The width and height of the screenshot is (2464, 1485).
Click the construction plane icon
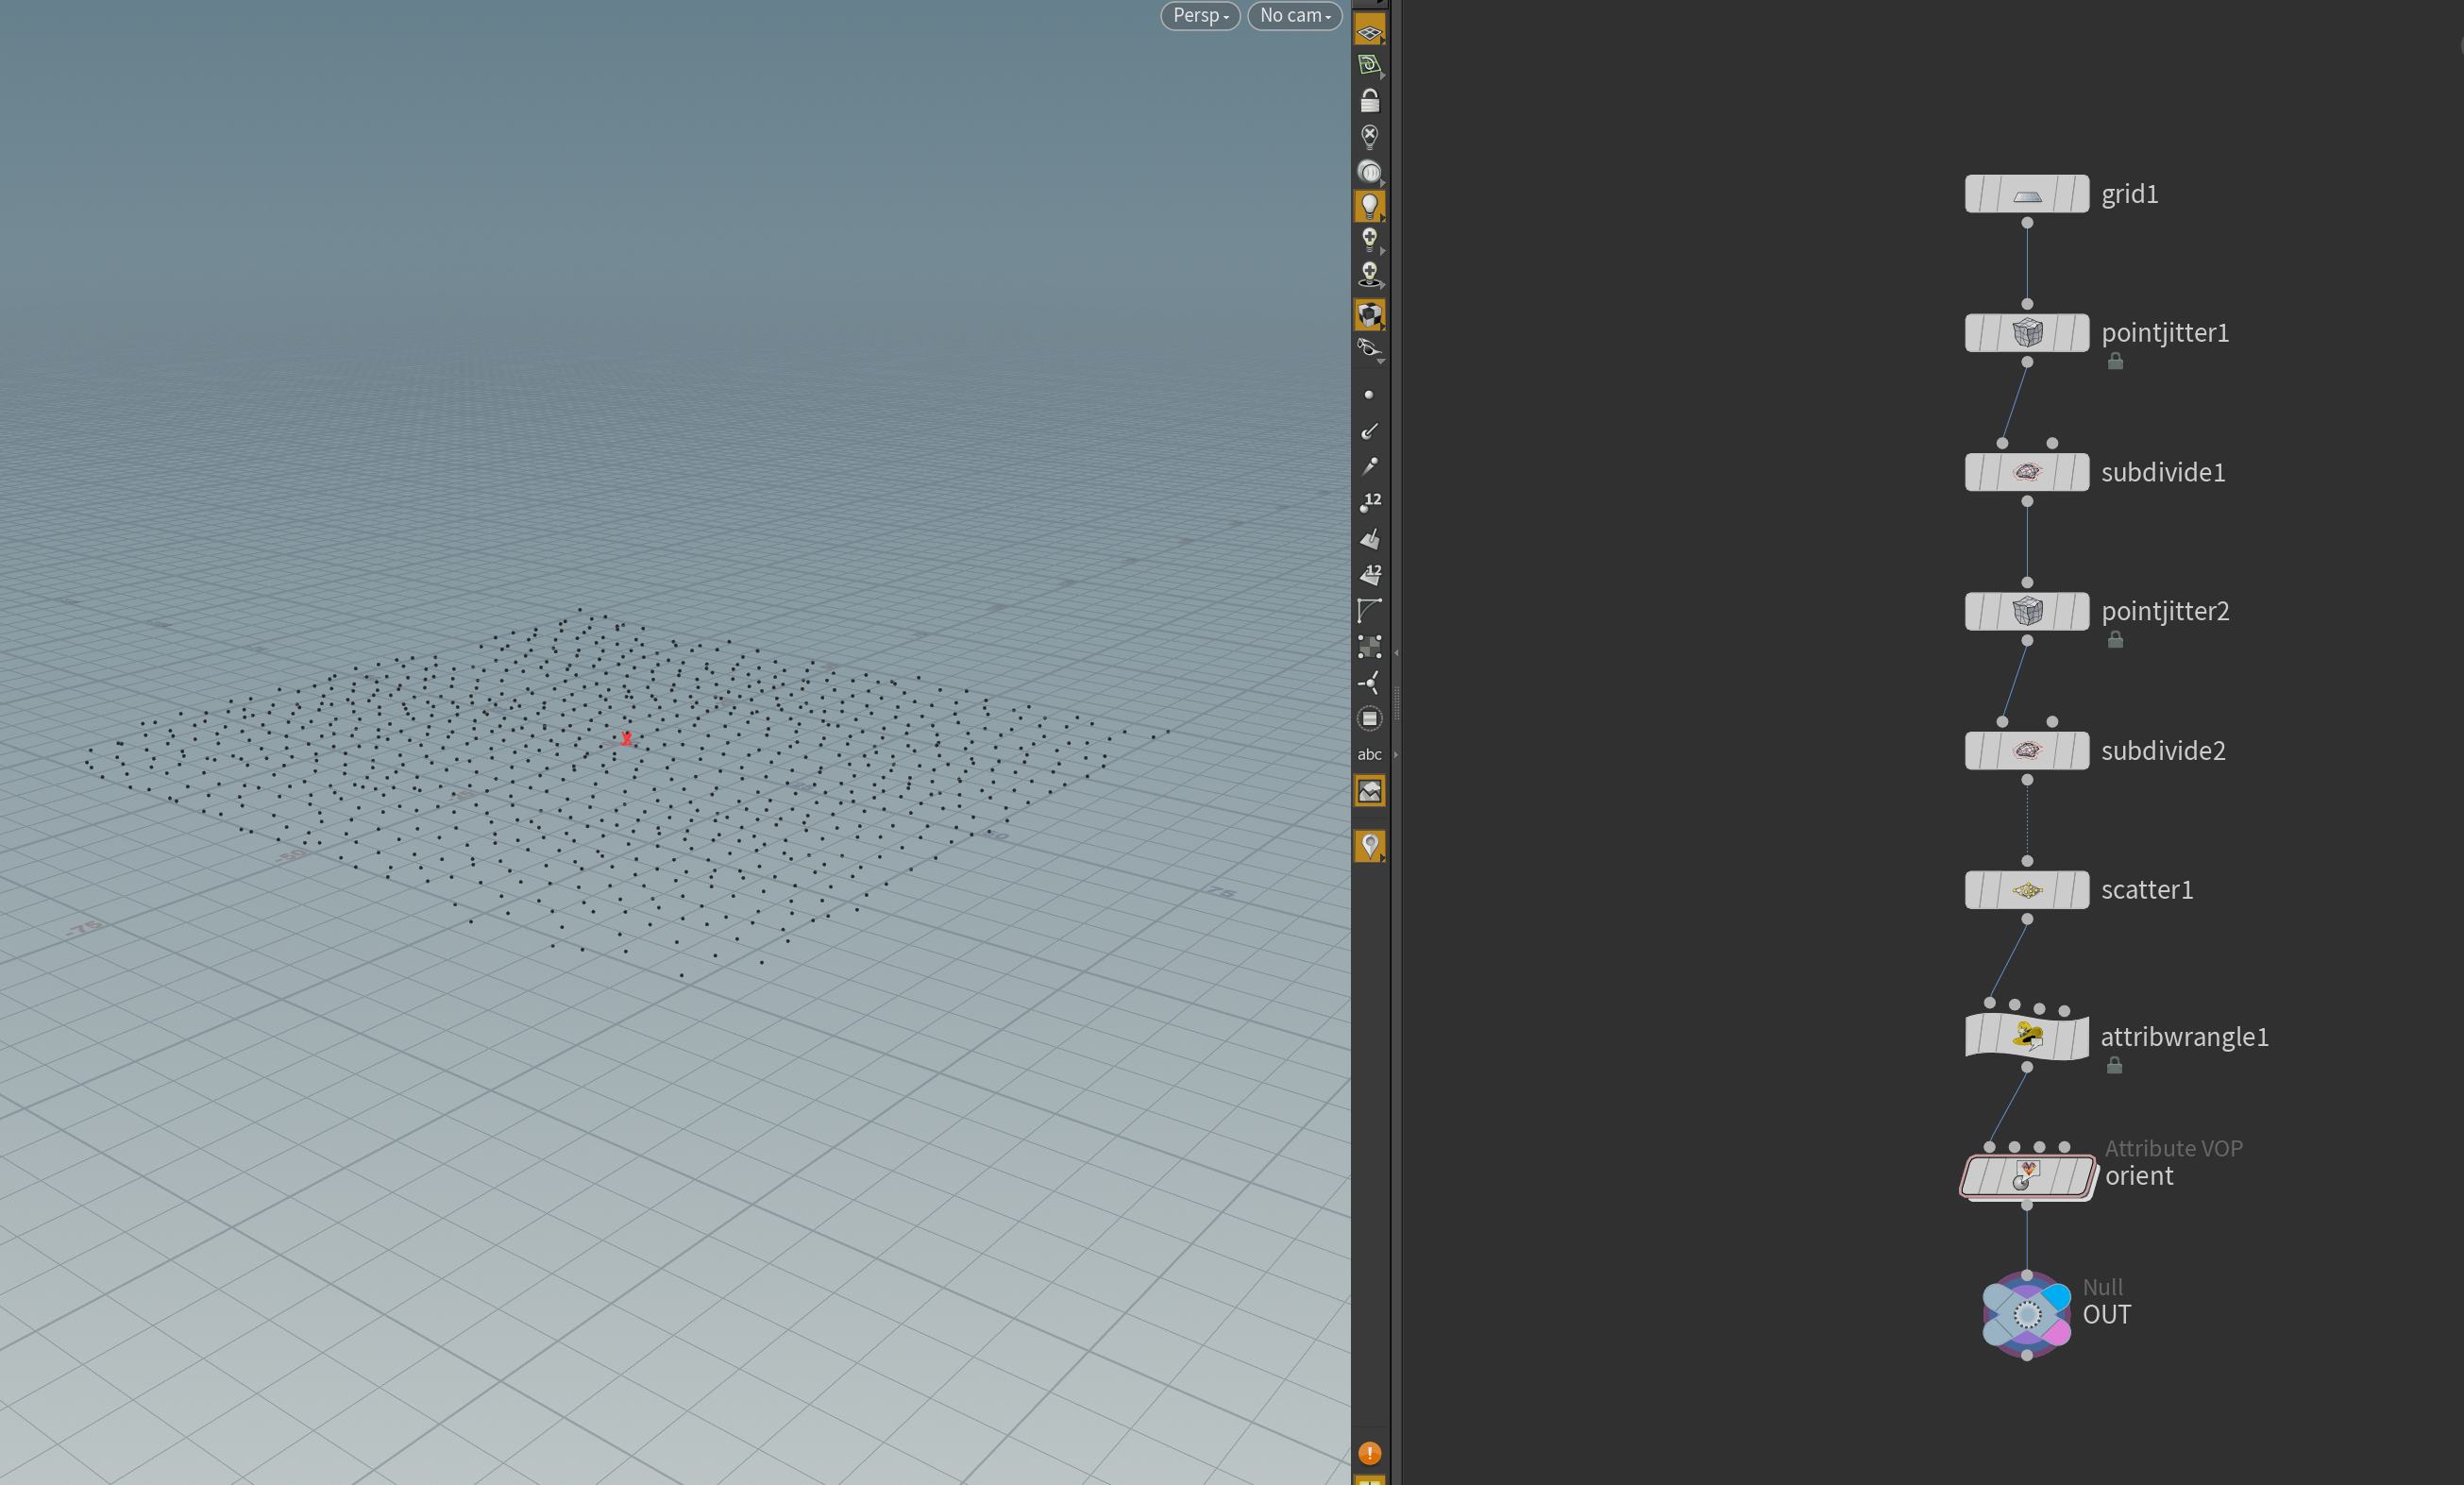[1369, 66]
